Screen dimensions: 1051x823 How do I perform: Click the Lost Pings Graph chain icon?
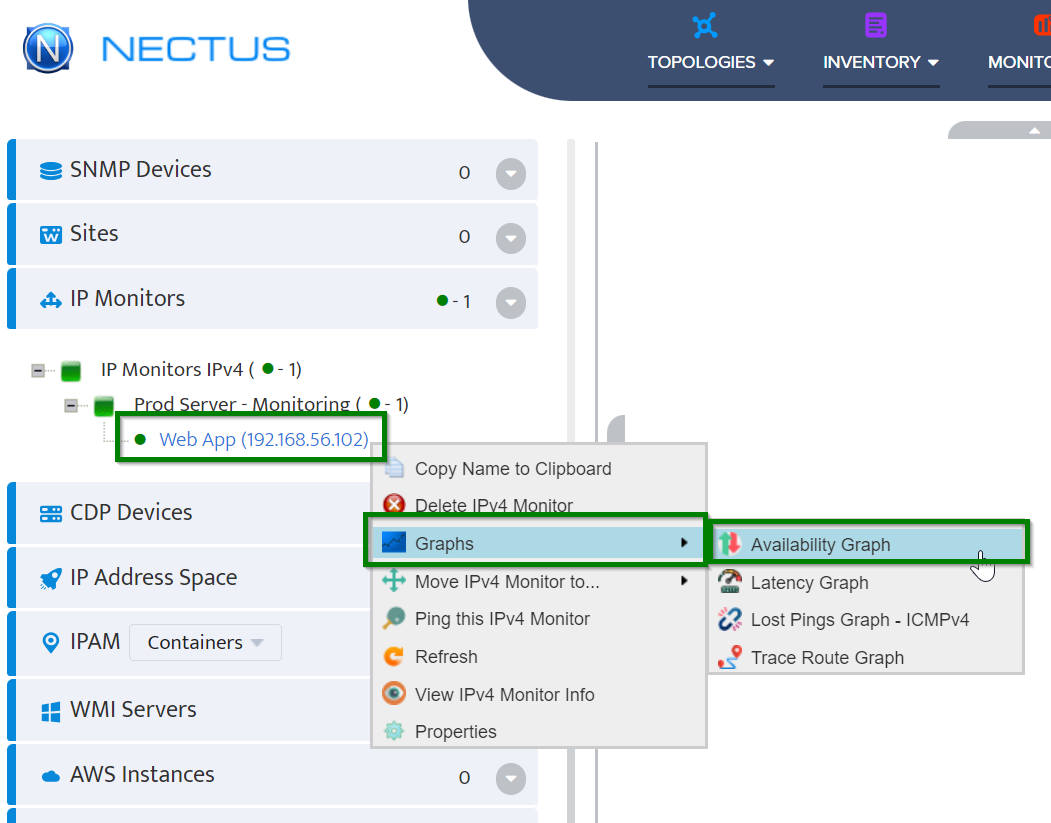(x=729, y=619)
